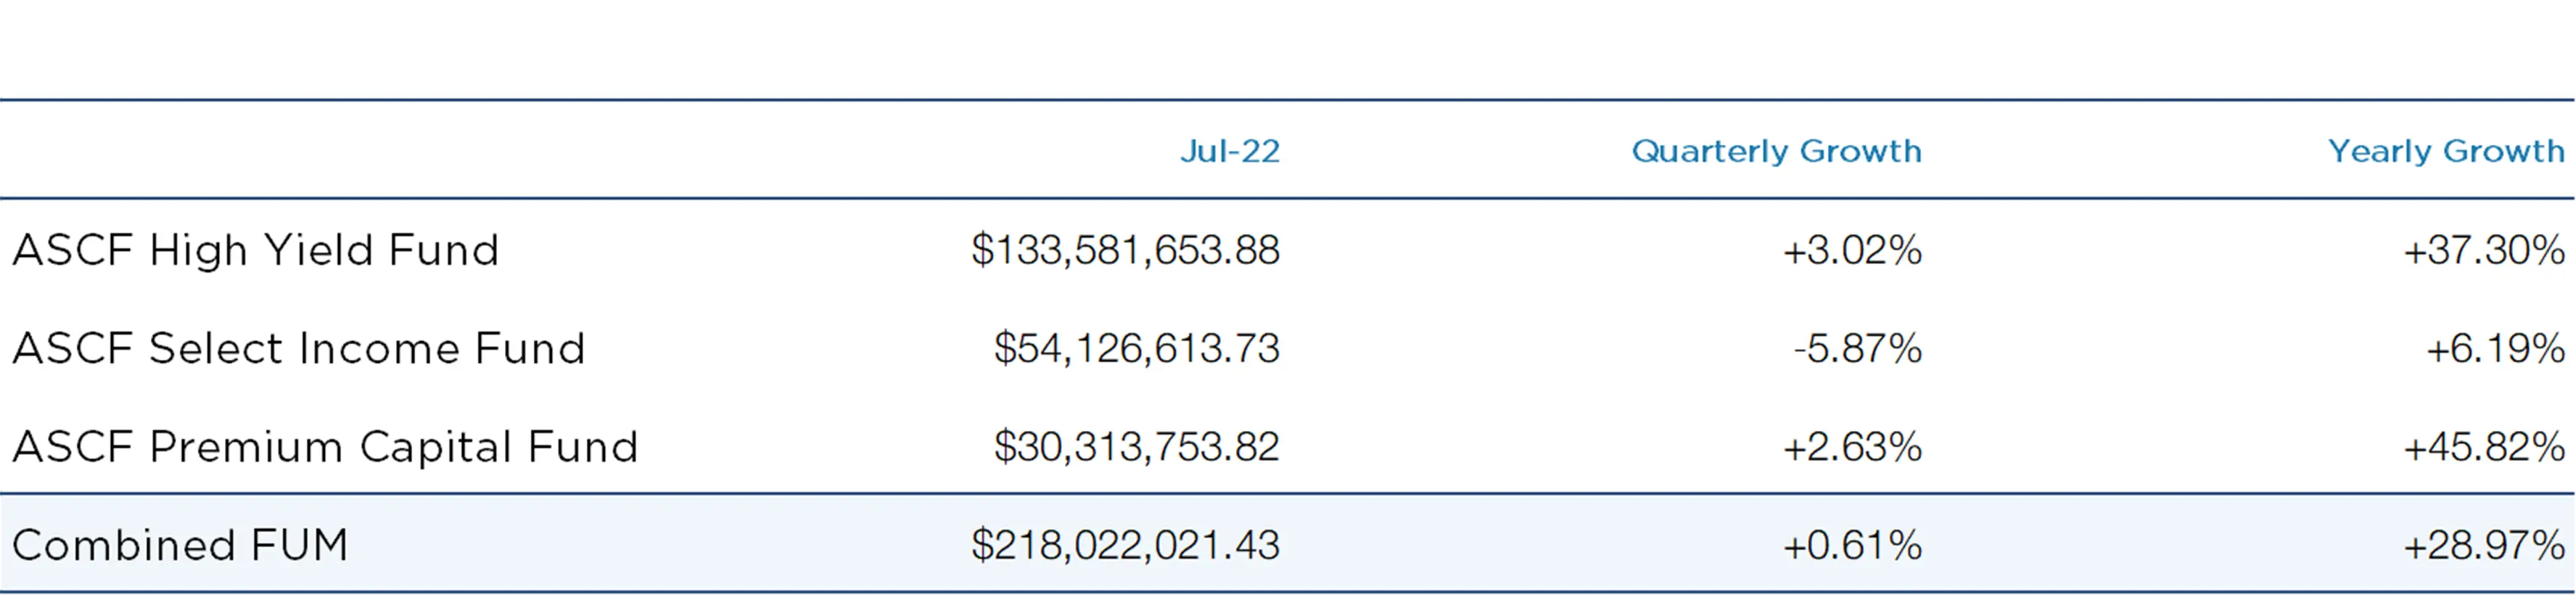The height and width of the screenshot is (595, 2576).
Task: Click the +0.61% combined quarterly growth
Action: coord(1852,545)
